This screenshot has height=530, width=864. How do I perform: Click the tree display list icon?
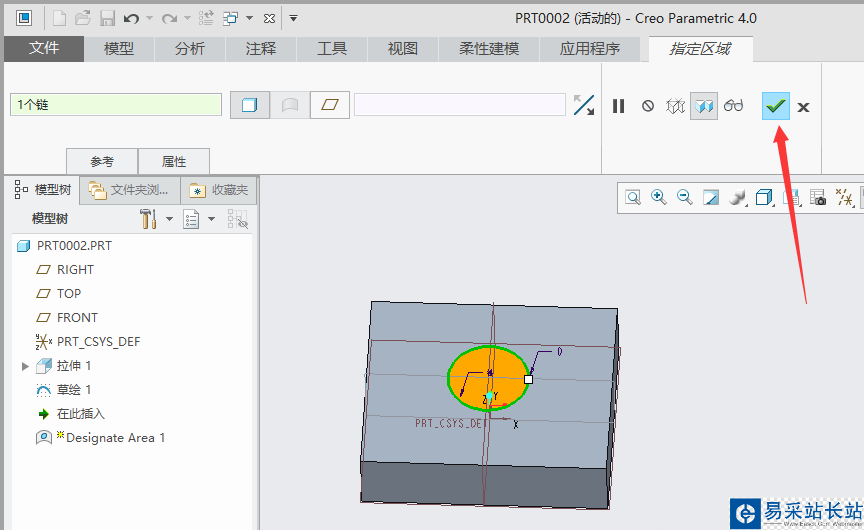pyautogui.click(x=191, y=219)
